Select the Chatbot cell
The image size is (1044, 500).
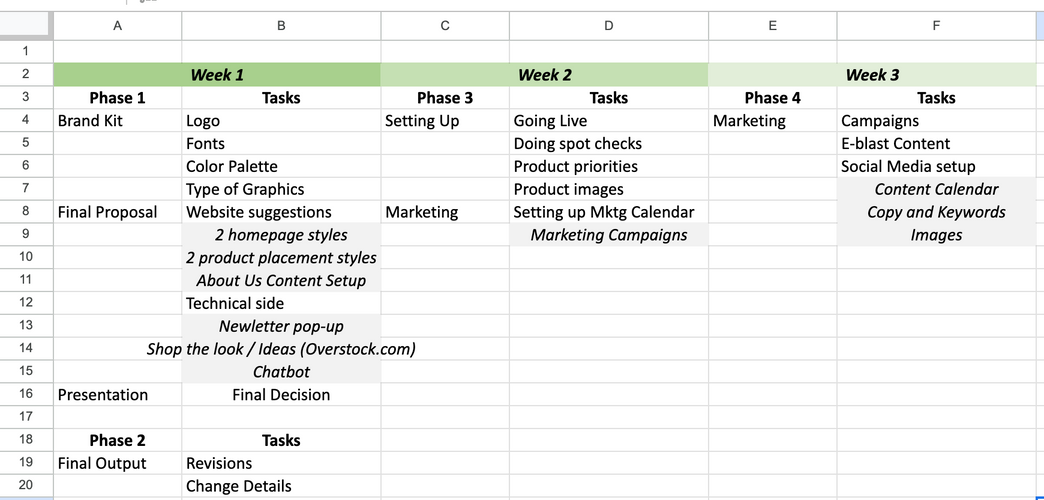click(x=281, y=372)
